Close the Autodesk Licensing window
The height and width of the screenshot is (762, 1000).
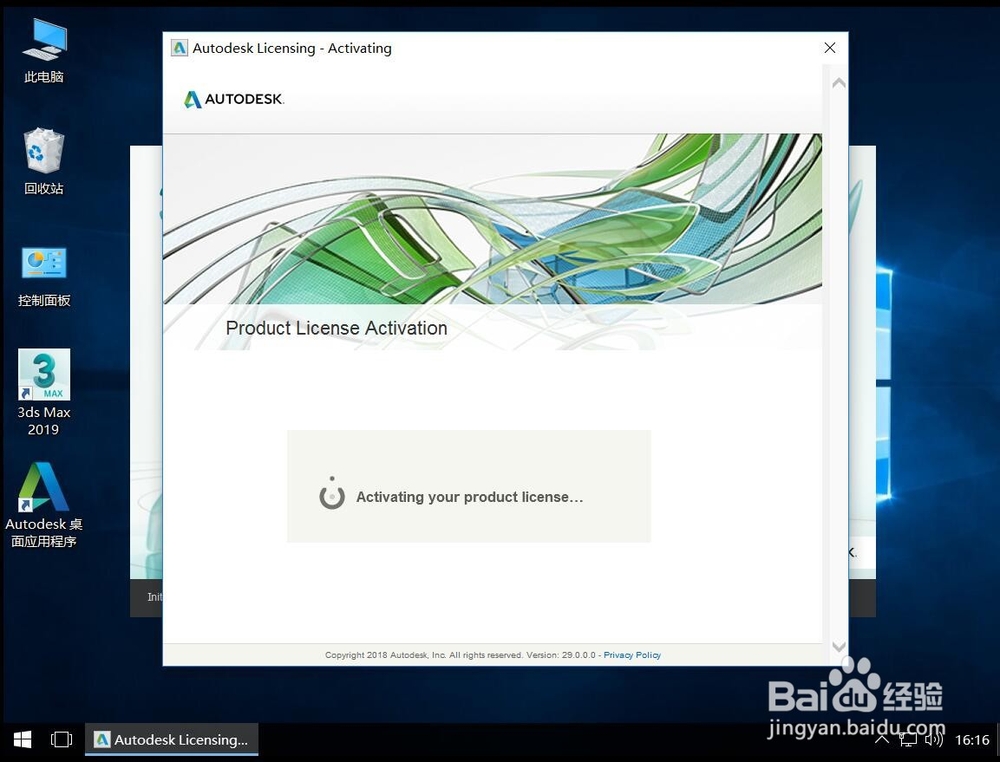[830, 48]
